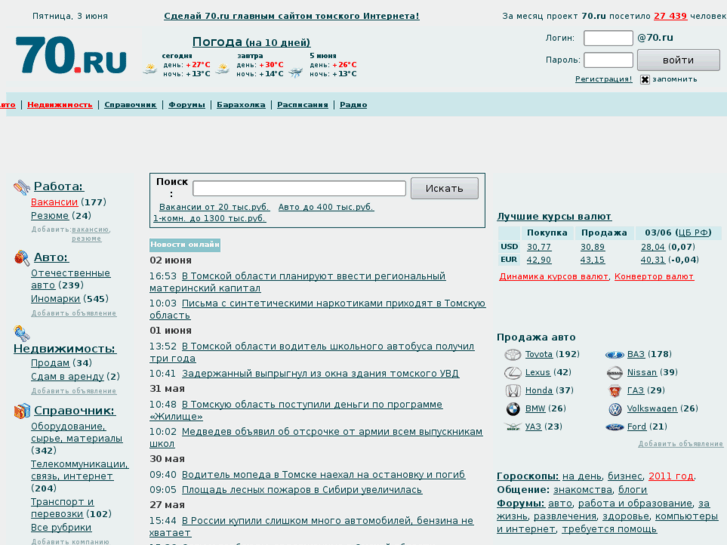
Task: Click the Toyota brand logo icon
Action: [x=512, y=355]
